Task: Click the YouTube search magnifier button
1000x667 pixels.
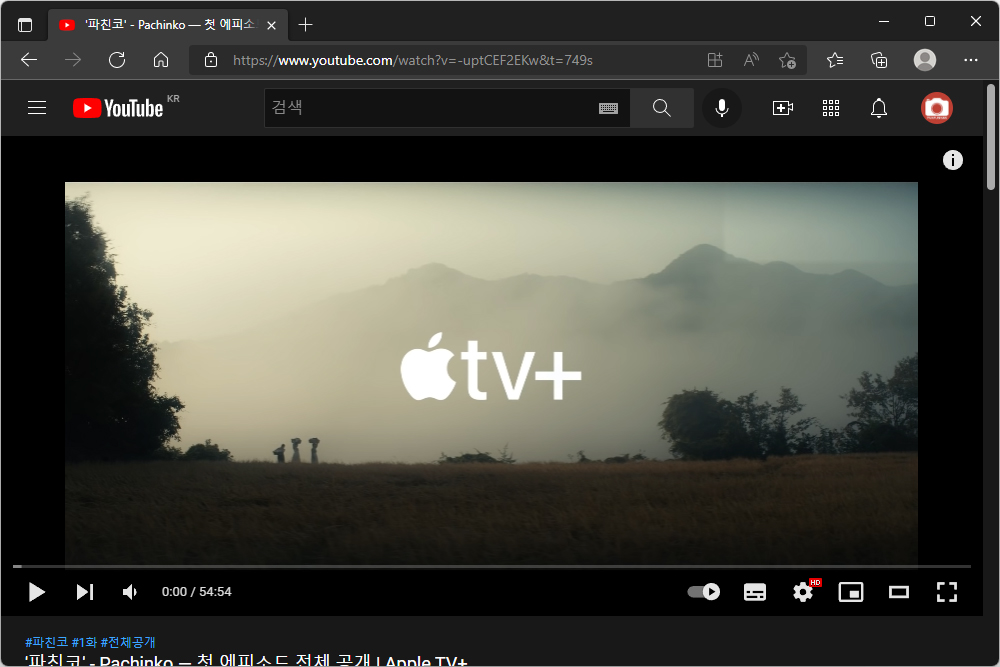Action: click(662, 108)
